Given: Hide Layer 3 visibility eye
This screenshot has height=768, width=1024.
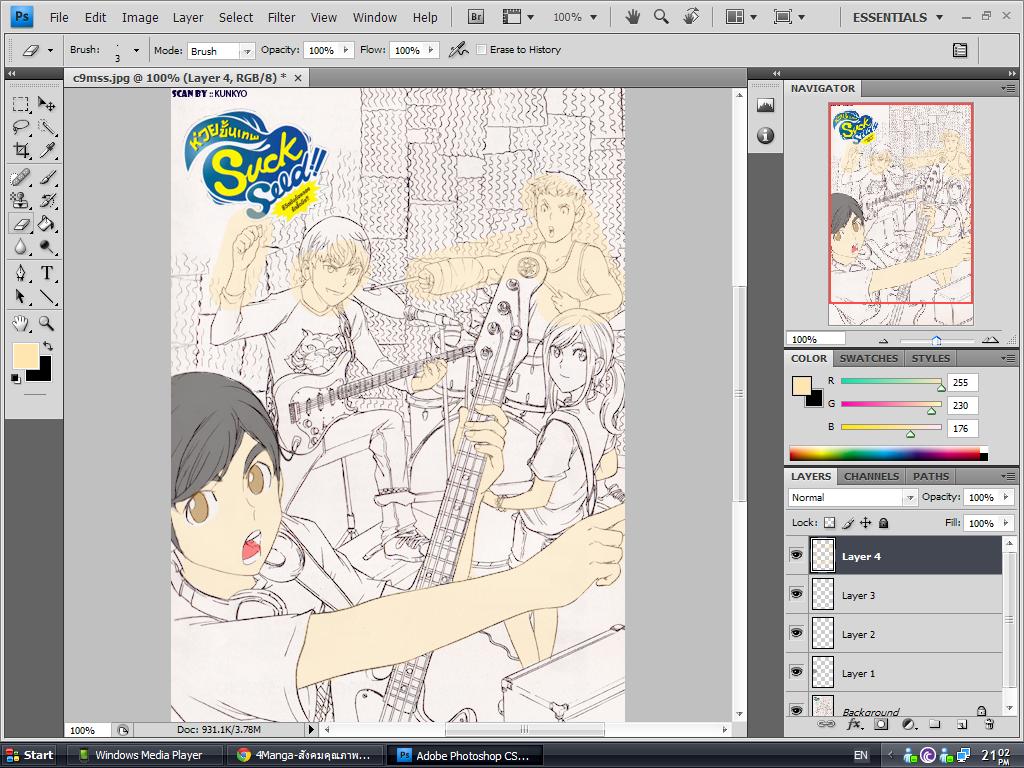Looking at the screenshot, I should [796, 594].
